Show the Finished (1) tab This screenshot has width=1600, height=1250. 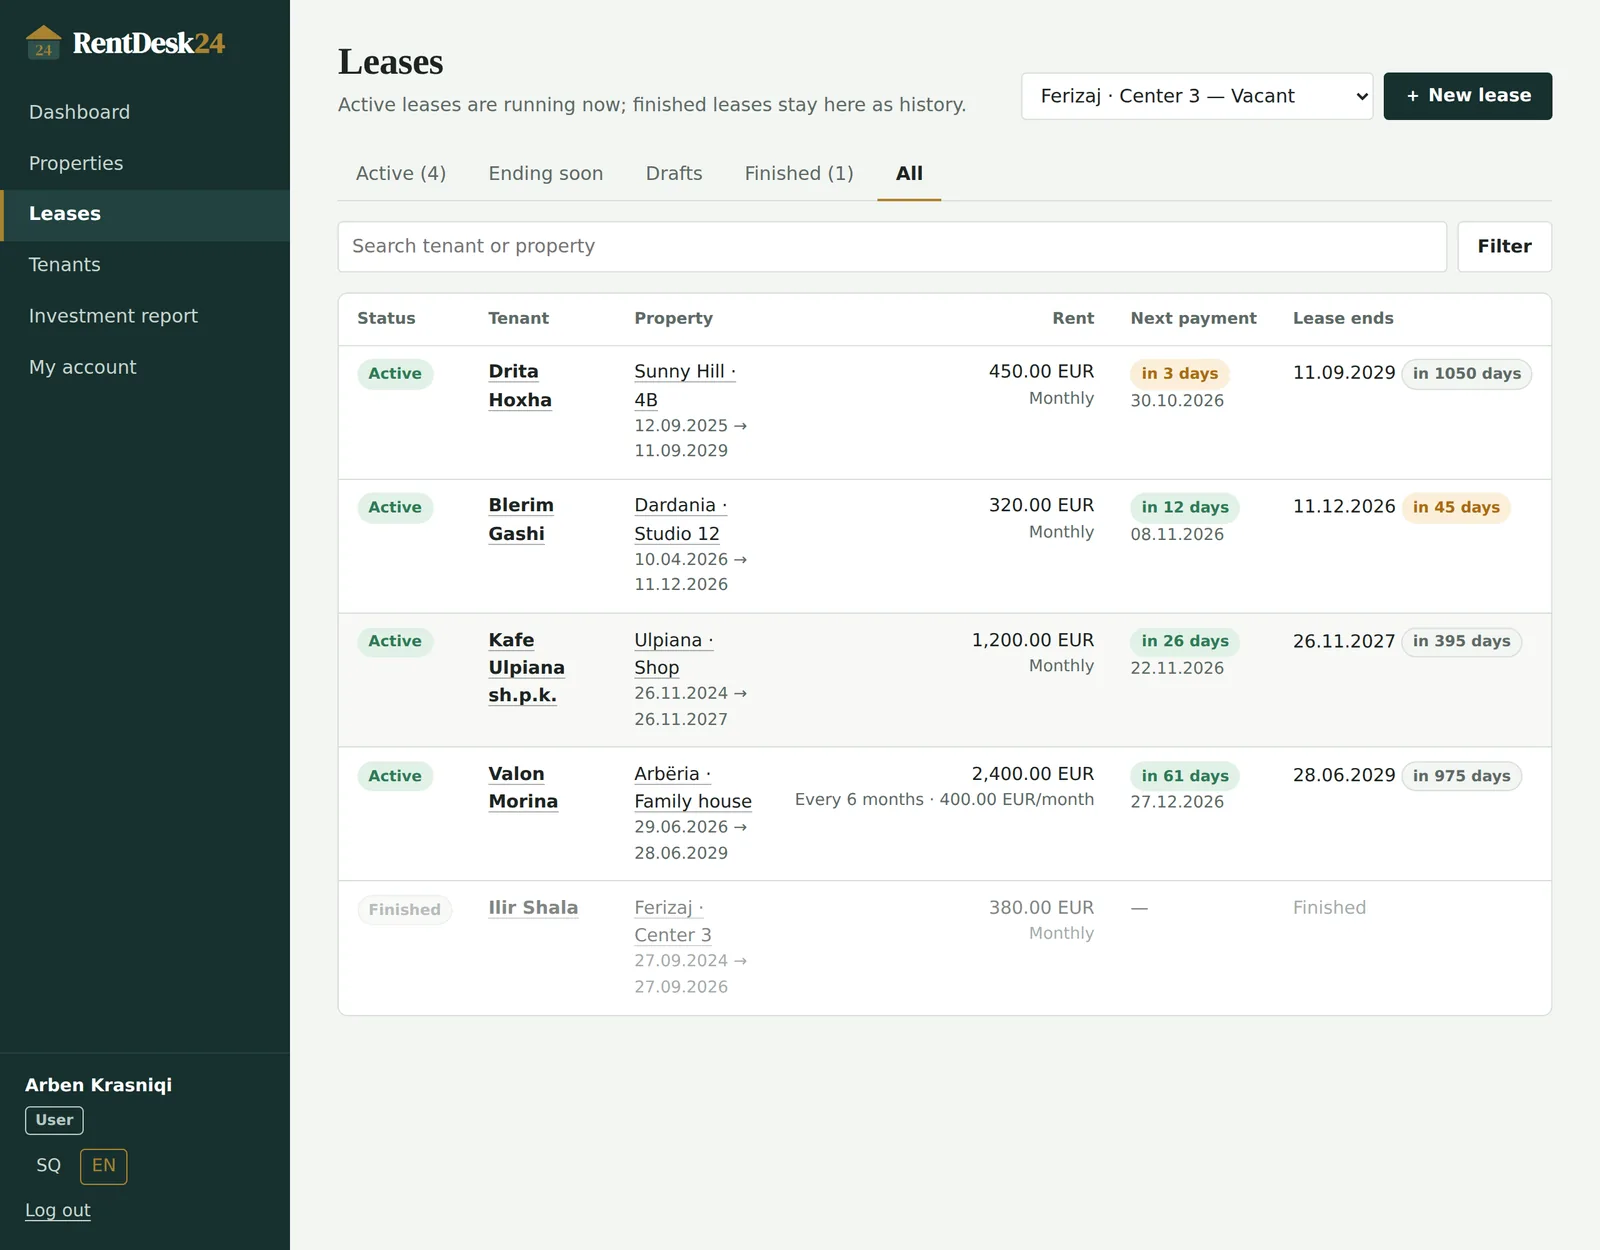tap(799, 174)
